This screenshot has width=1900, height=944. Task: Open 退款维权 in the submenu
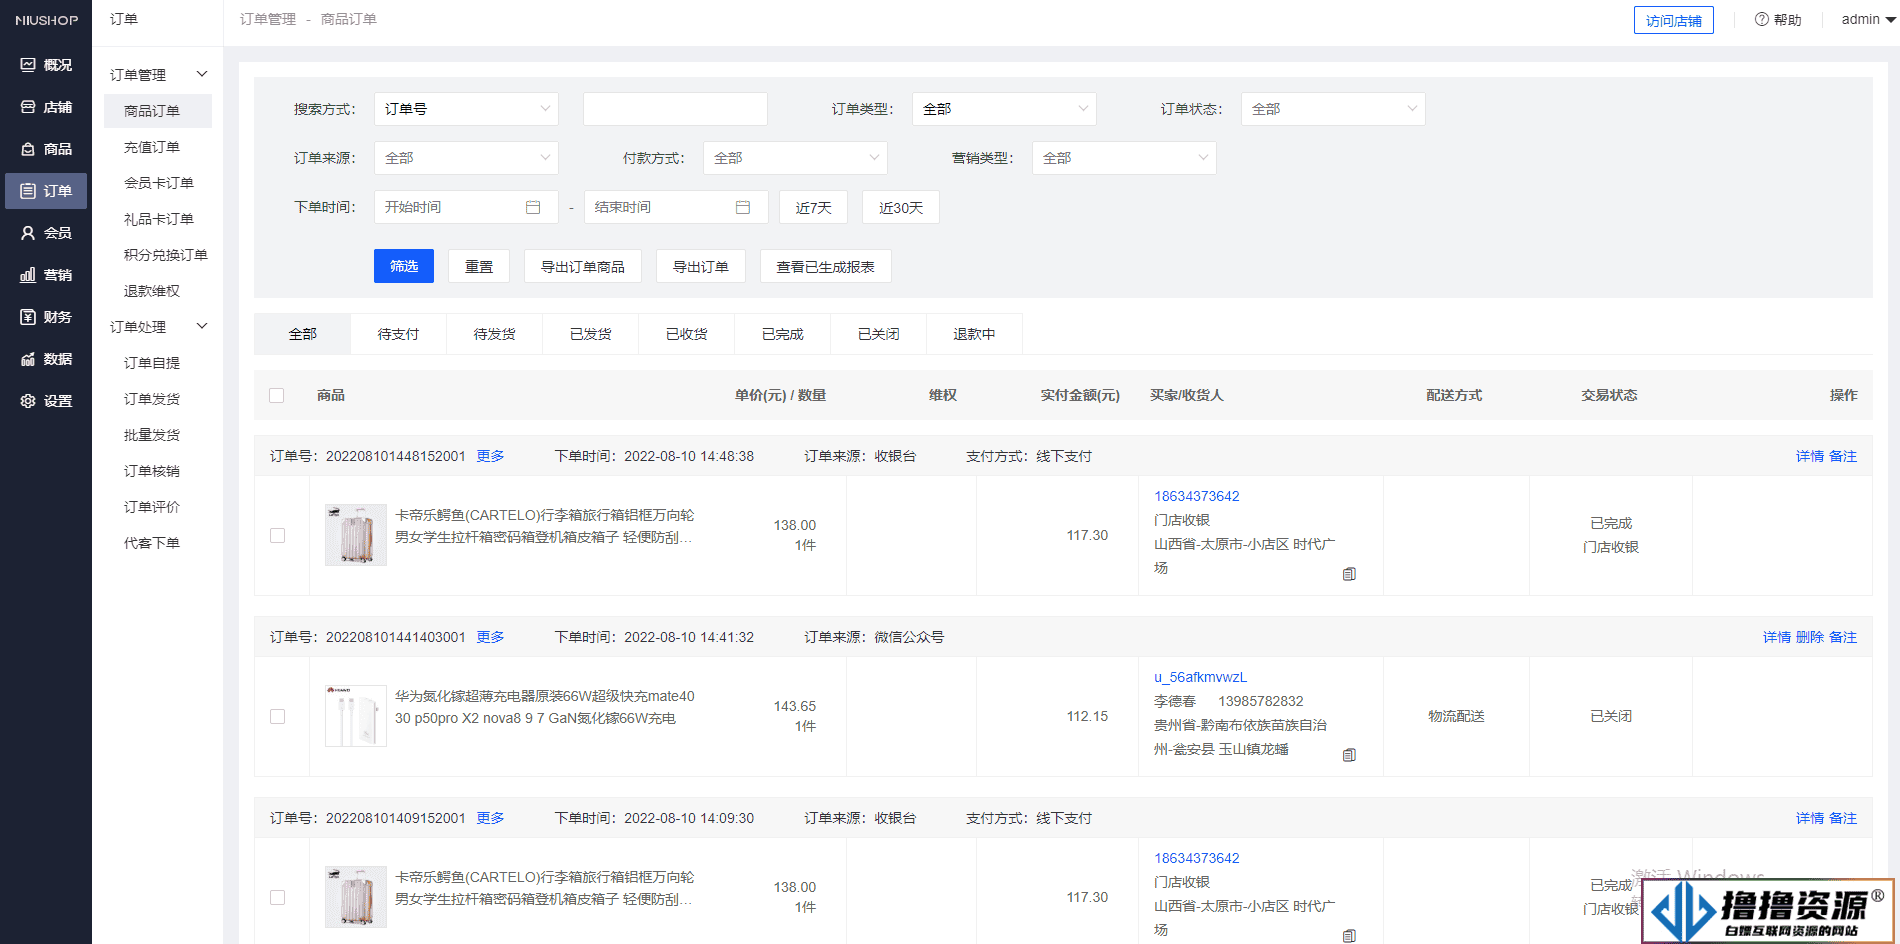[x=152, y=291]
